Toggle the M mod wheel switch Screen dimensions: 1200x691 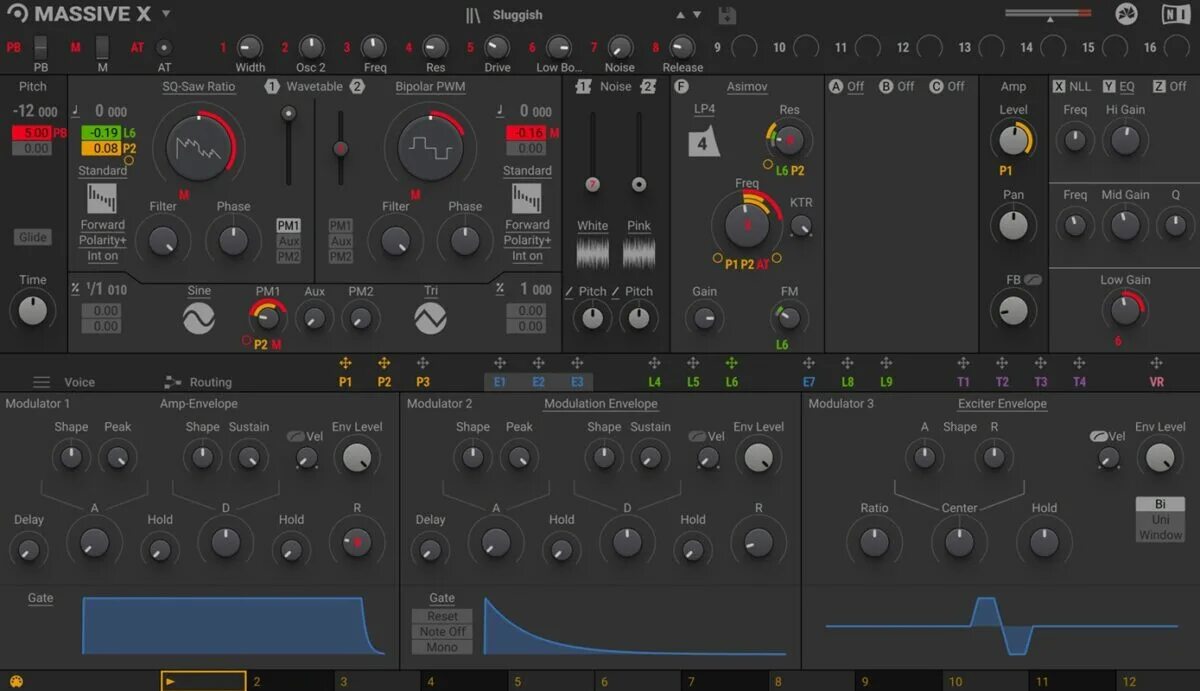tap(102, 47)
